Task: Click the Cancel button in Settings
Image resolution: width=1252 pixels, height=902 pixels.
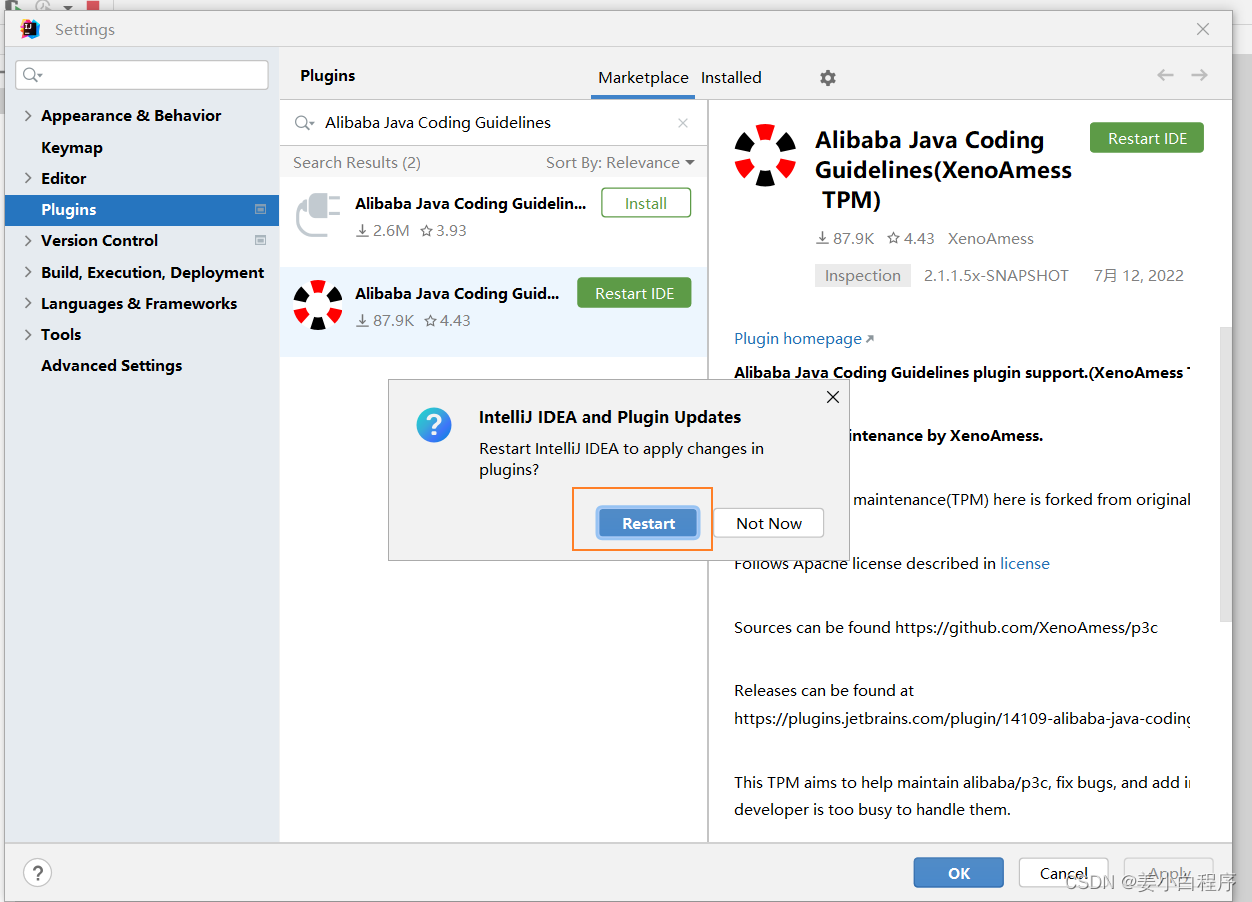Action: tap(1063, 872)
